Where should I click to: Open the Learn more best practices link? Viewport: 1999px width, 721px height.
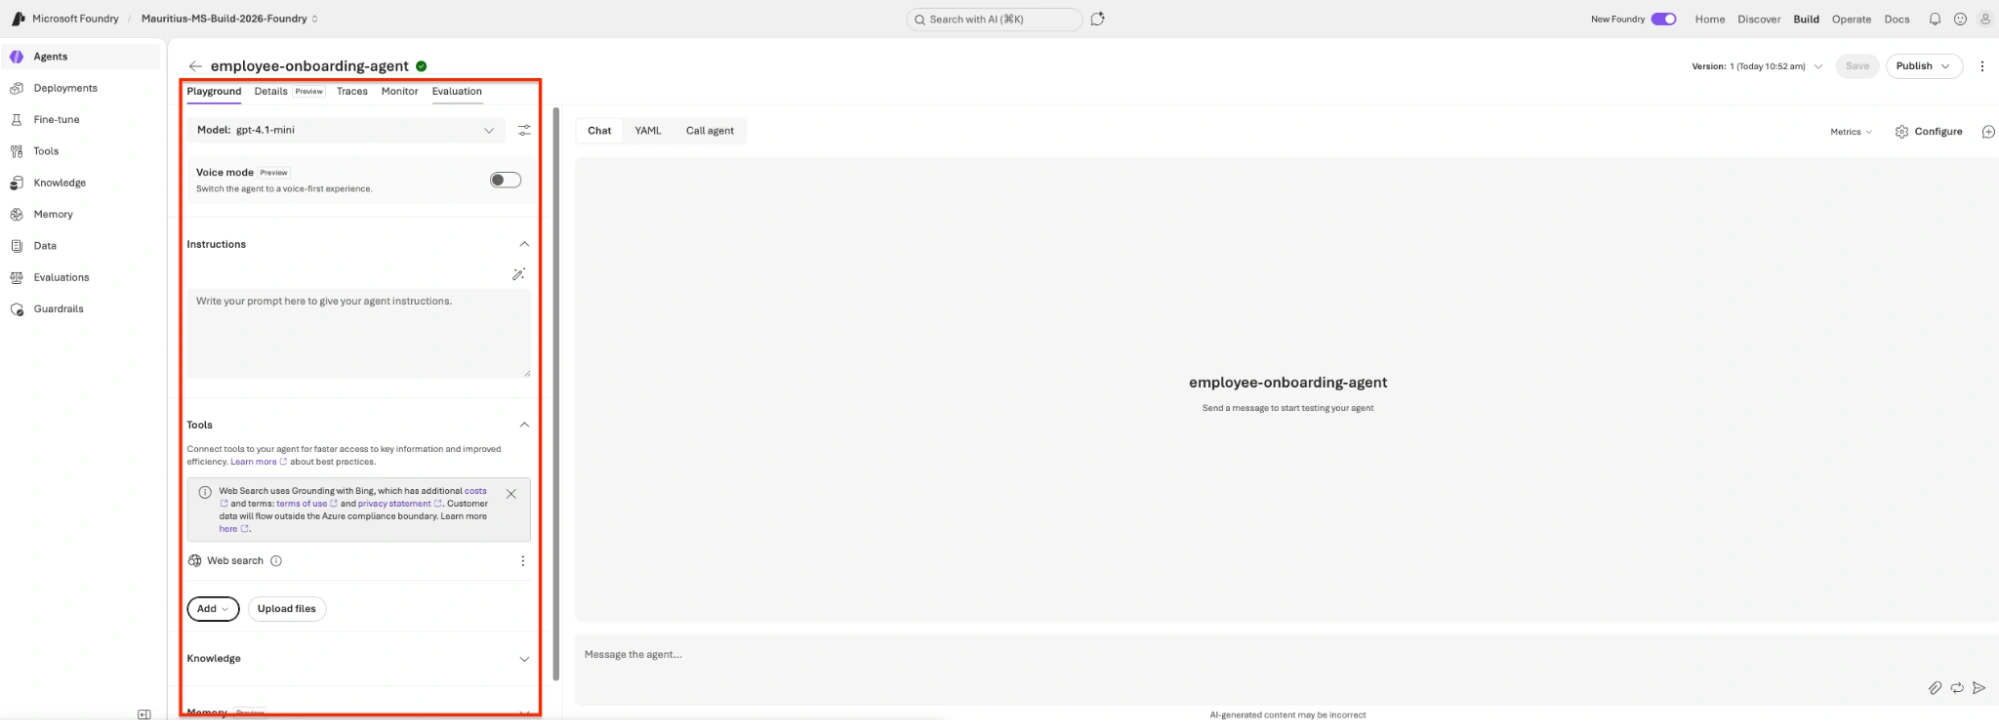tap(258, 462)
